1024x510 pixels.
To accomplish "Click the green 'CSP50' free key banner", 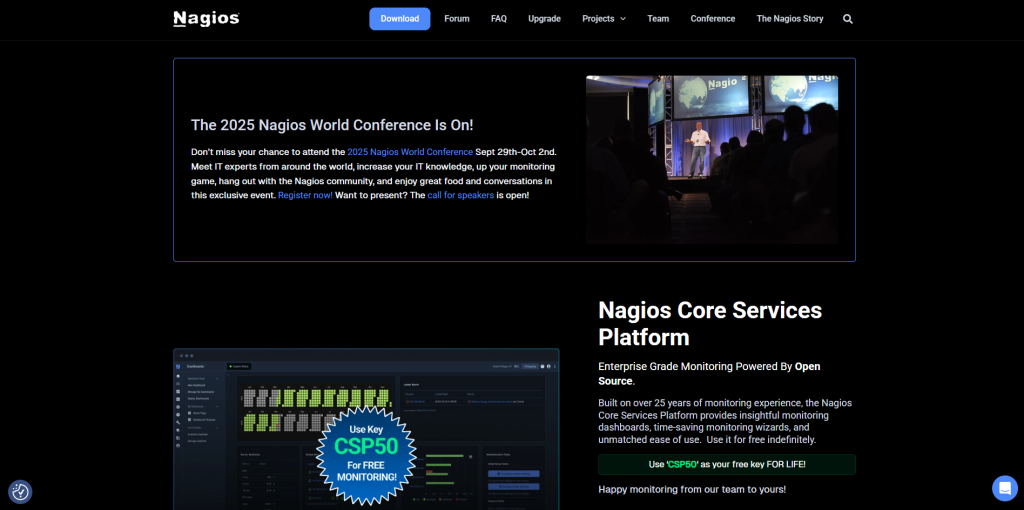I will pyautogui.click(x=727, y=464).
